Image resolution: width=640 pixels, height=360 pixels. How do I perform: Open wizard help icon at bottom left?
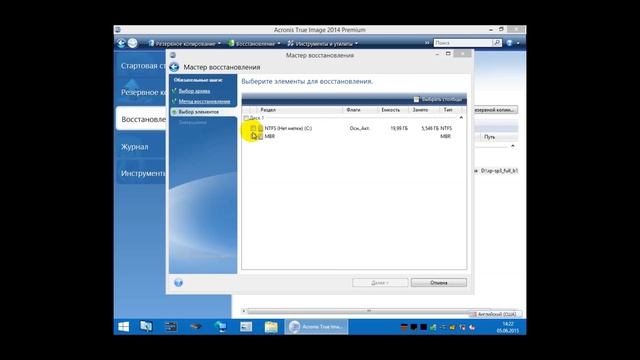pyautogui.click(x=178, y=282)
